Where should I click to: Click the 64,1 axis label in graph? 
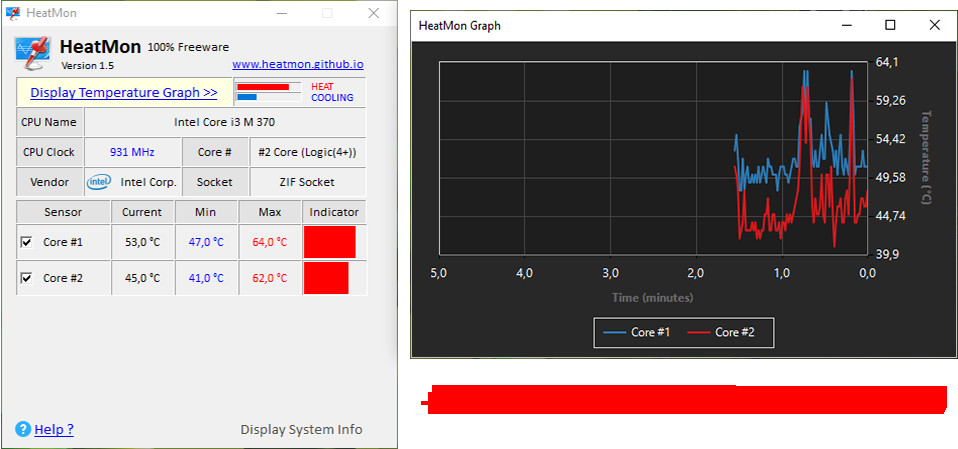888,62
